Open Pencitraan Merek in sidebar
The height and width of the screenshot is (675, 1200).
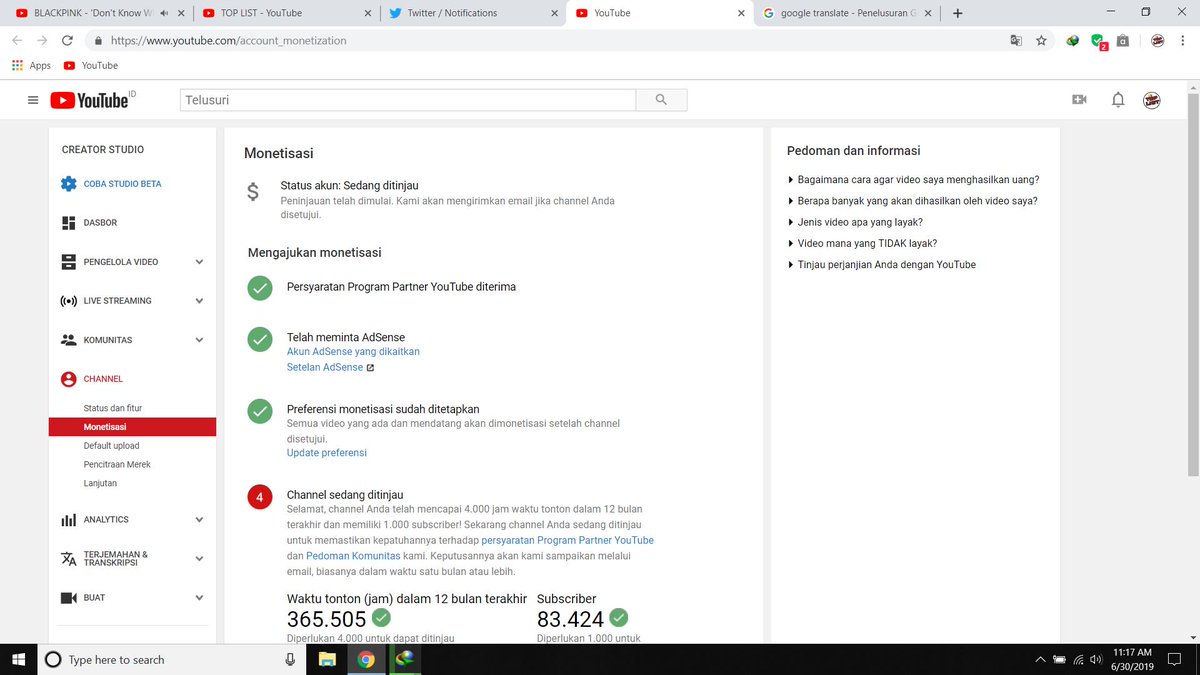tap(117, 465)
